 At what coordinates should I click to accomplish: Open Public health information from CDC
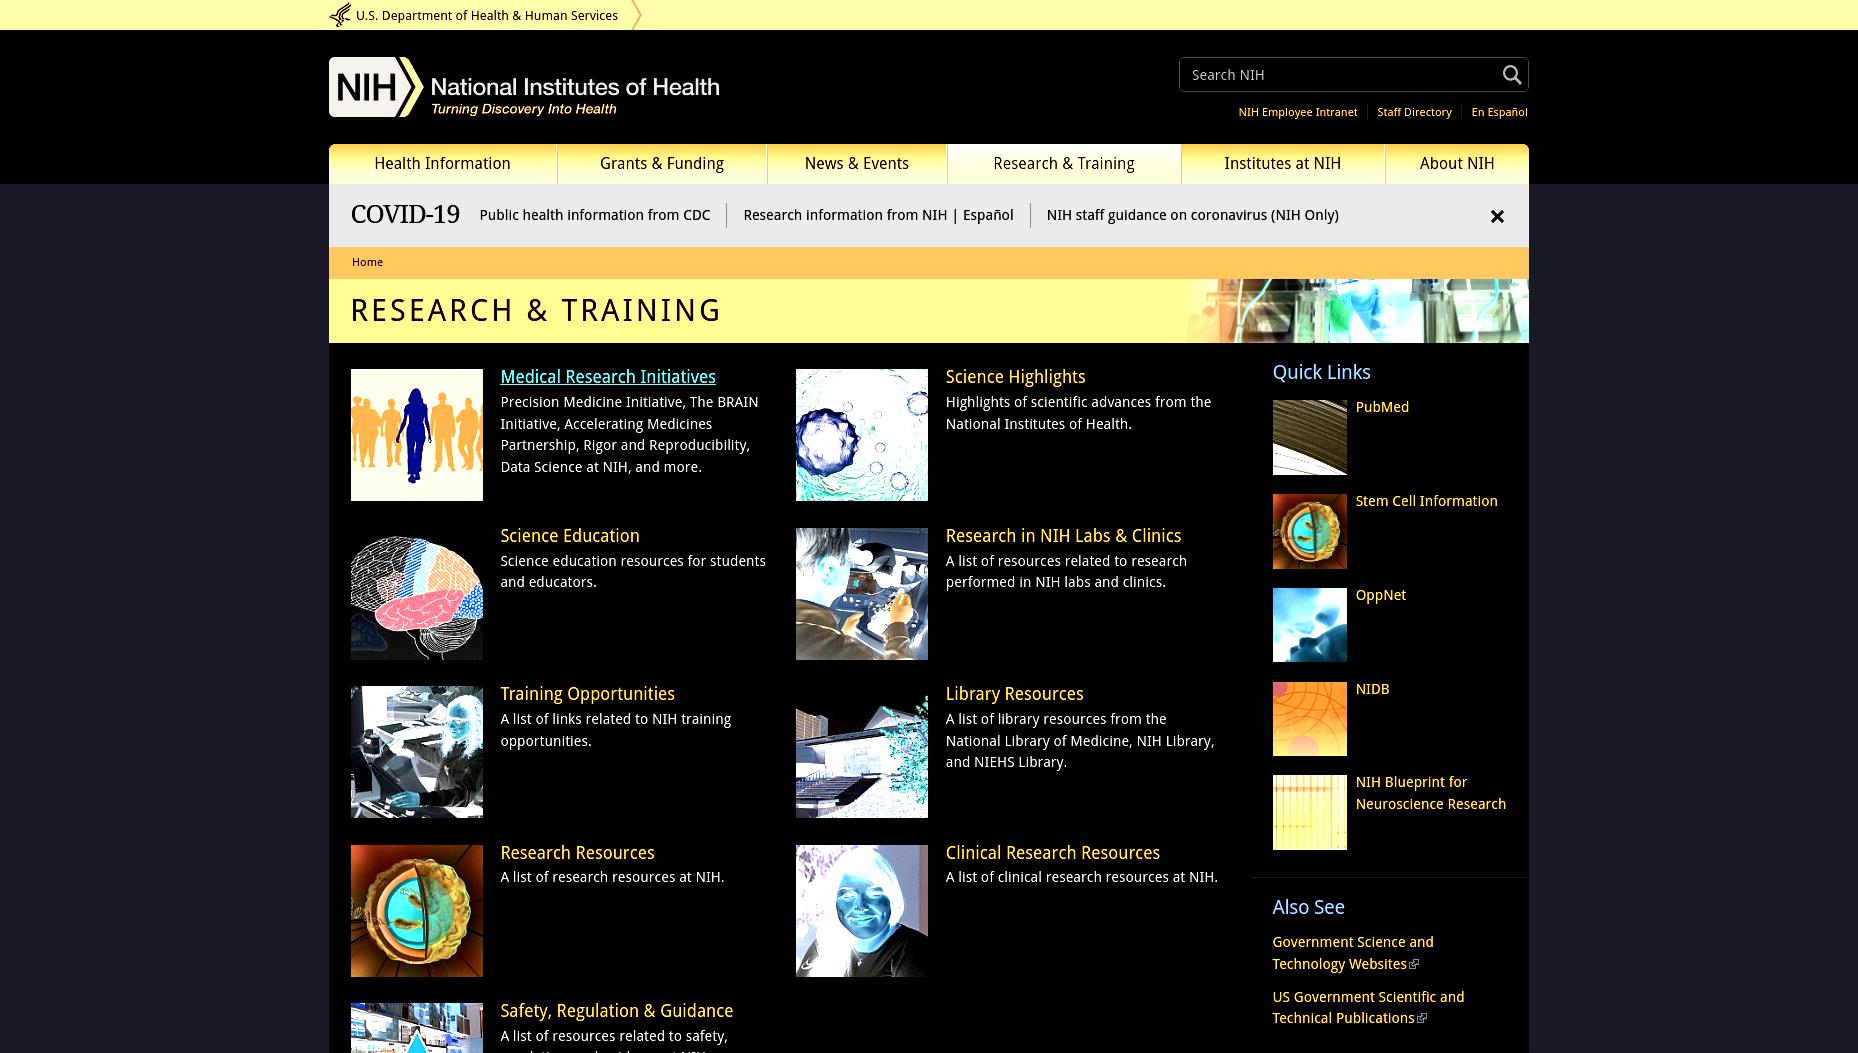click(x=594, y=215)
